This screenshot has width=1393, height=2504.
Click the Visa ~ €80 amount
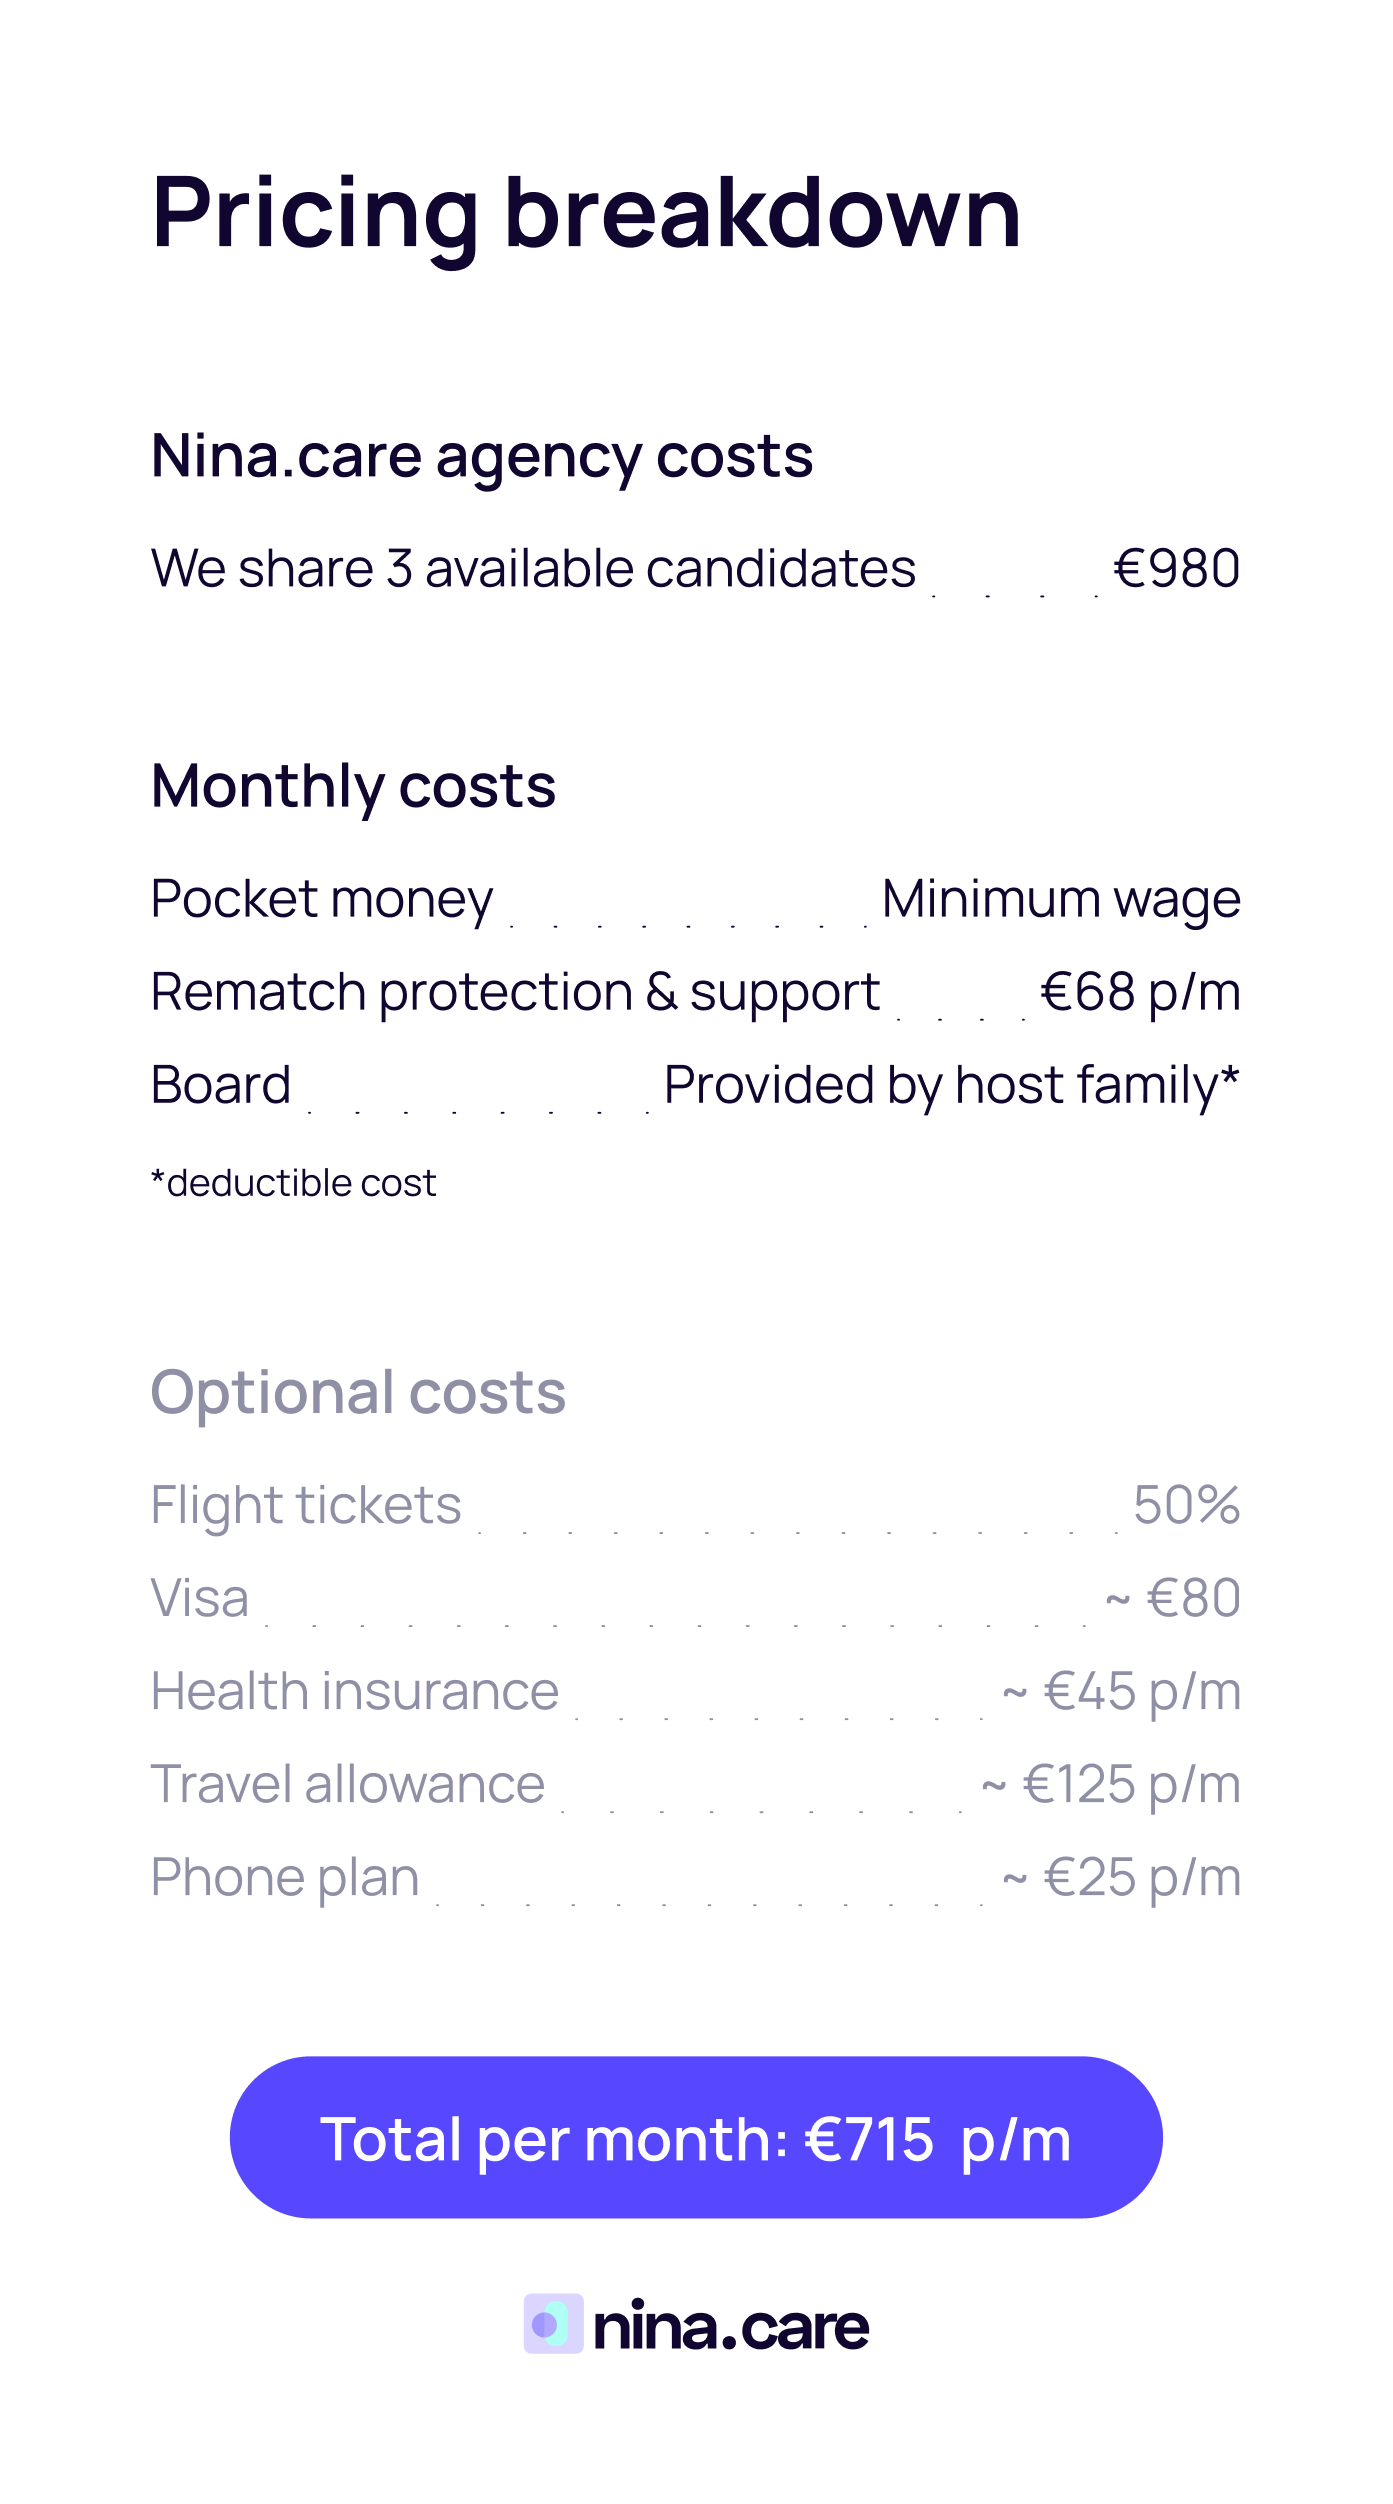point(1173,1597)
